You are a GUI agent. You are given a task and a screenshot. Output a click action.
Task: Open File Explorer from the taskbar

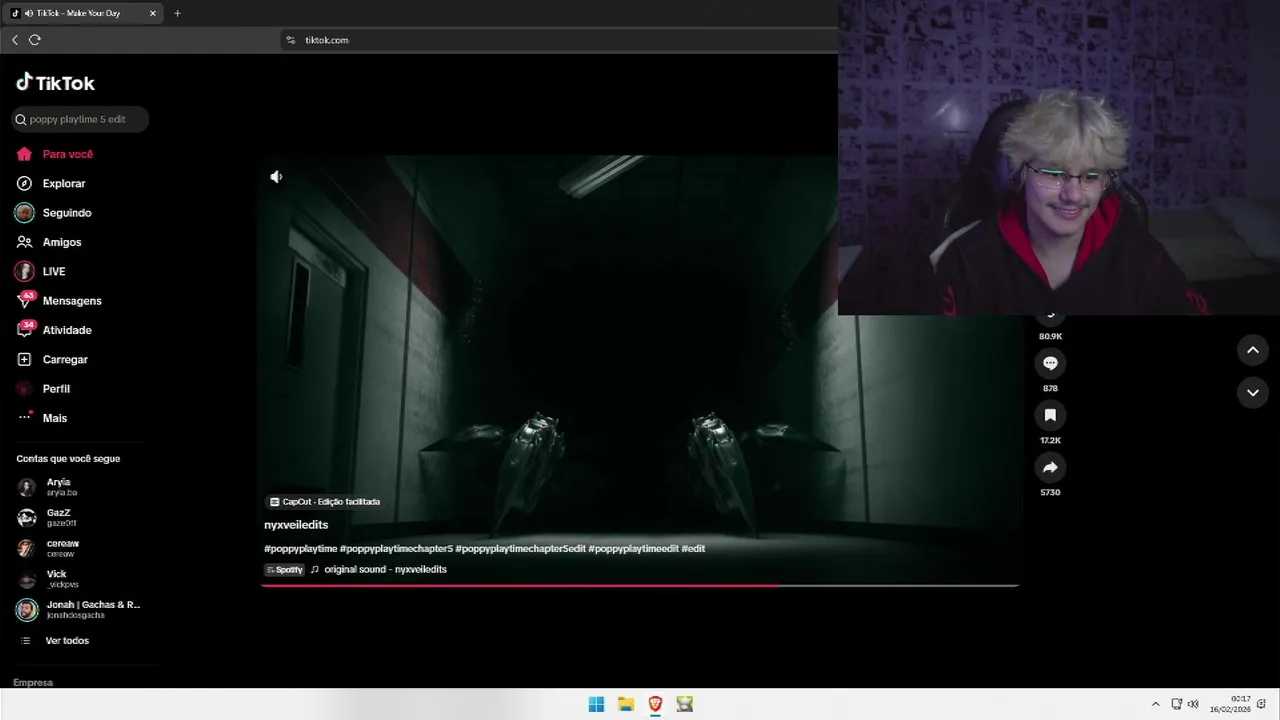[626, 704]
